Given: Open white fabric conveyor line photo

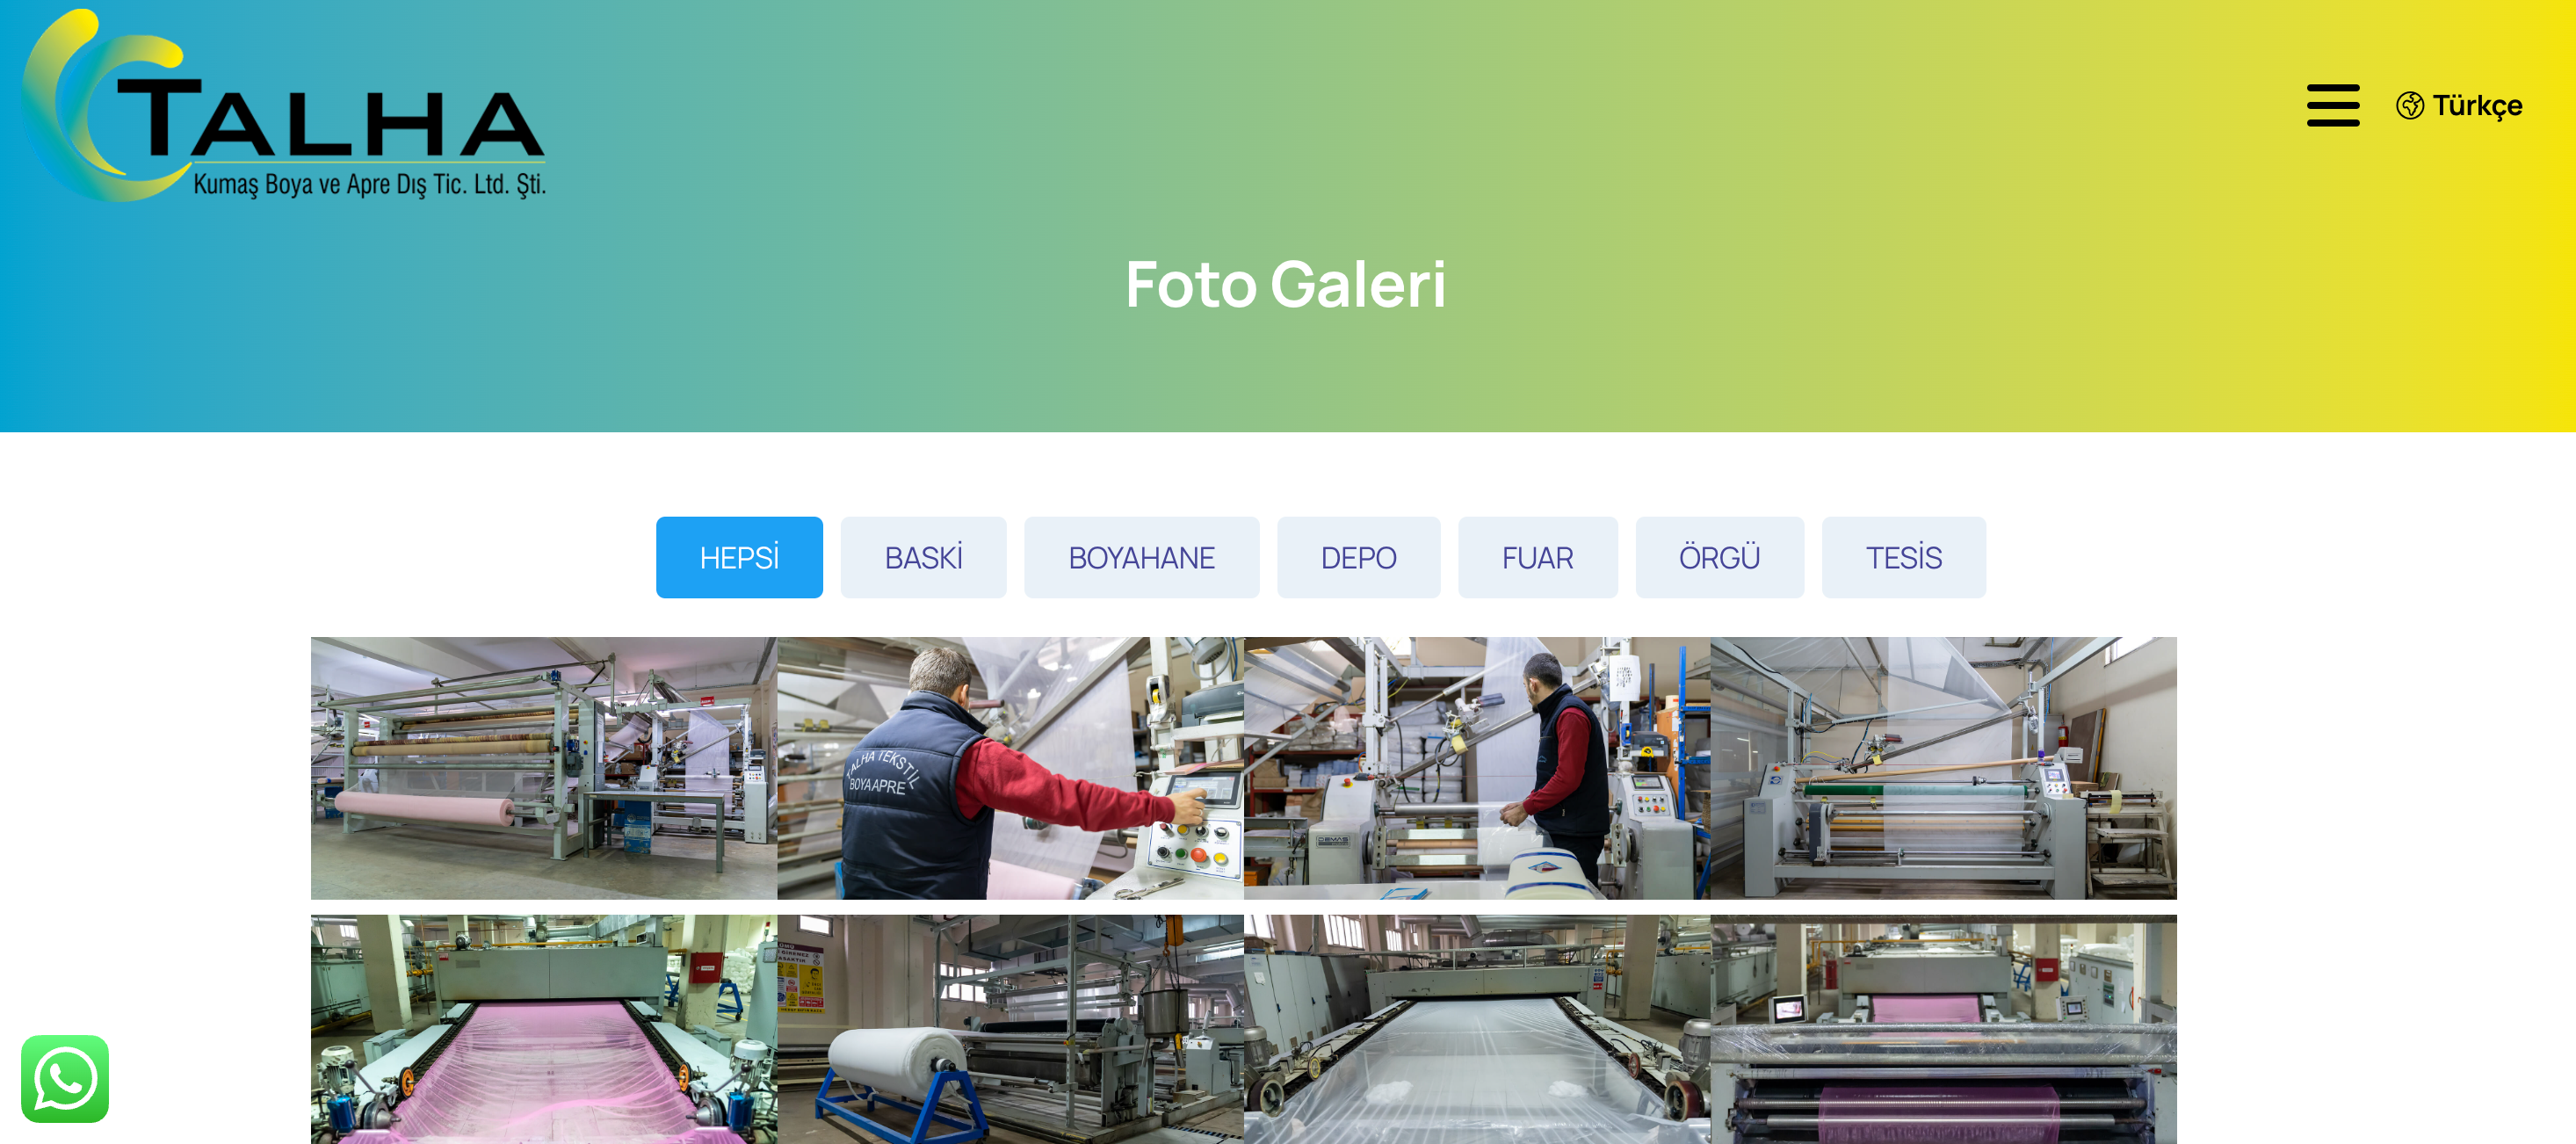Looking at the screenshot, I should (1477, 1029).
